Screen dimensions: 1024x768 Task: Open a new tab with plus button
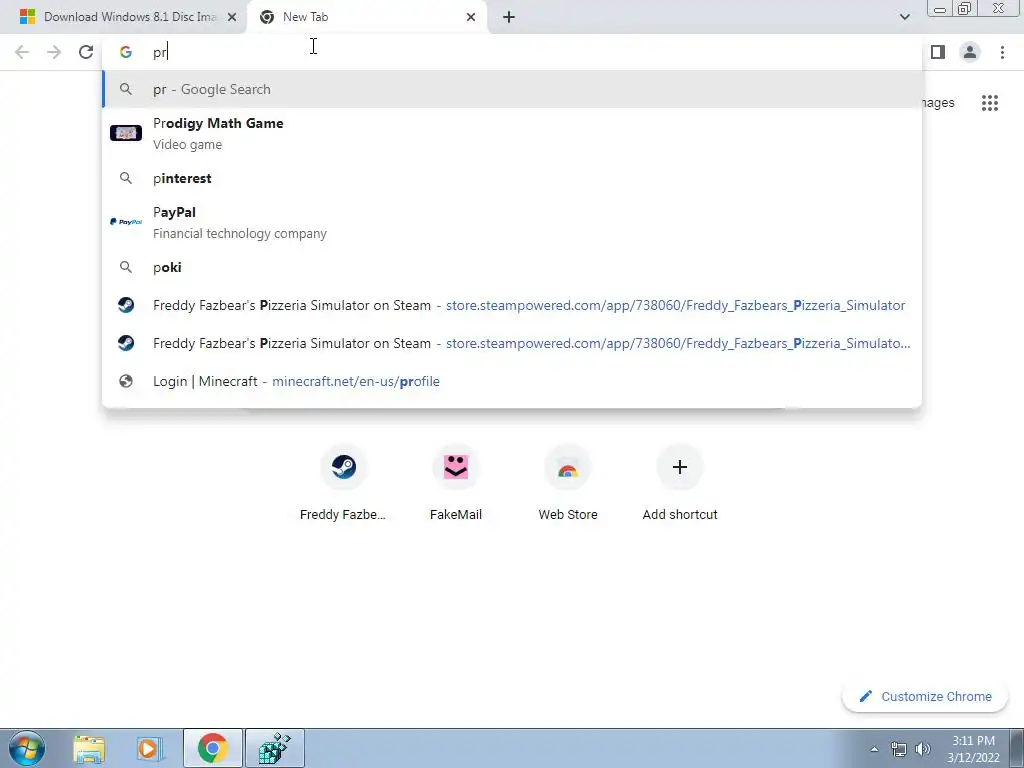tap(509, 17)
